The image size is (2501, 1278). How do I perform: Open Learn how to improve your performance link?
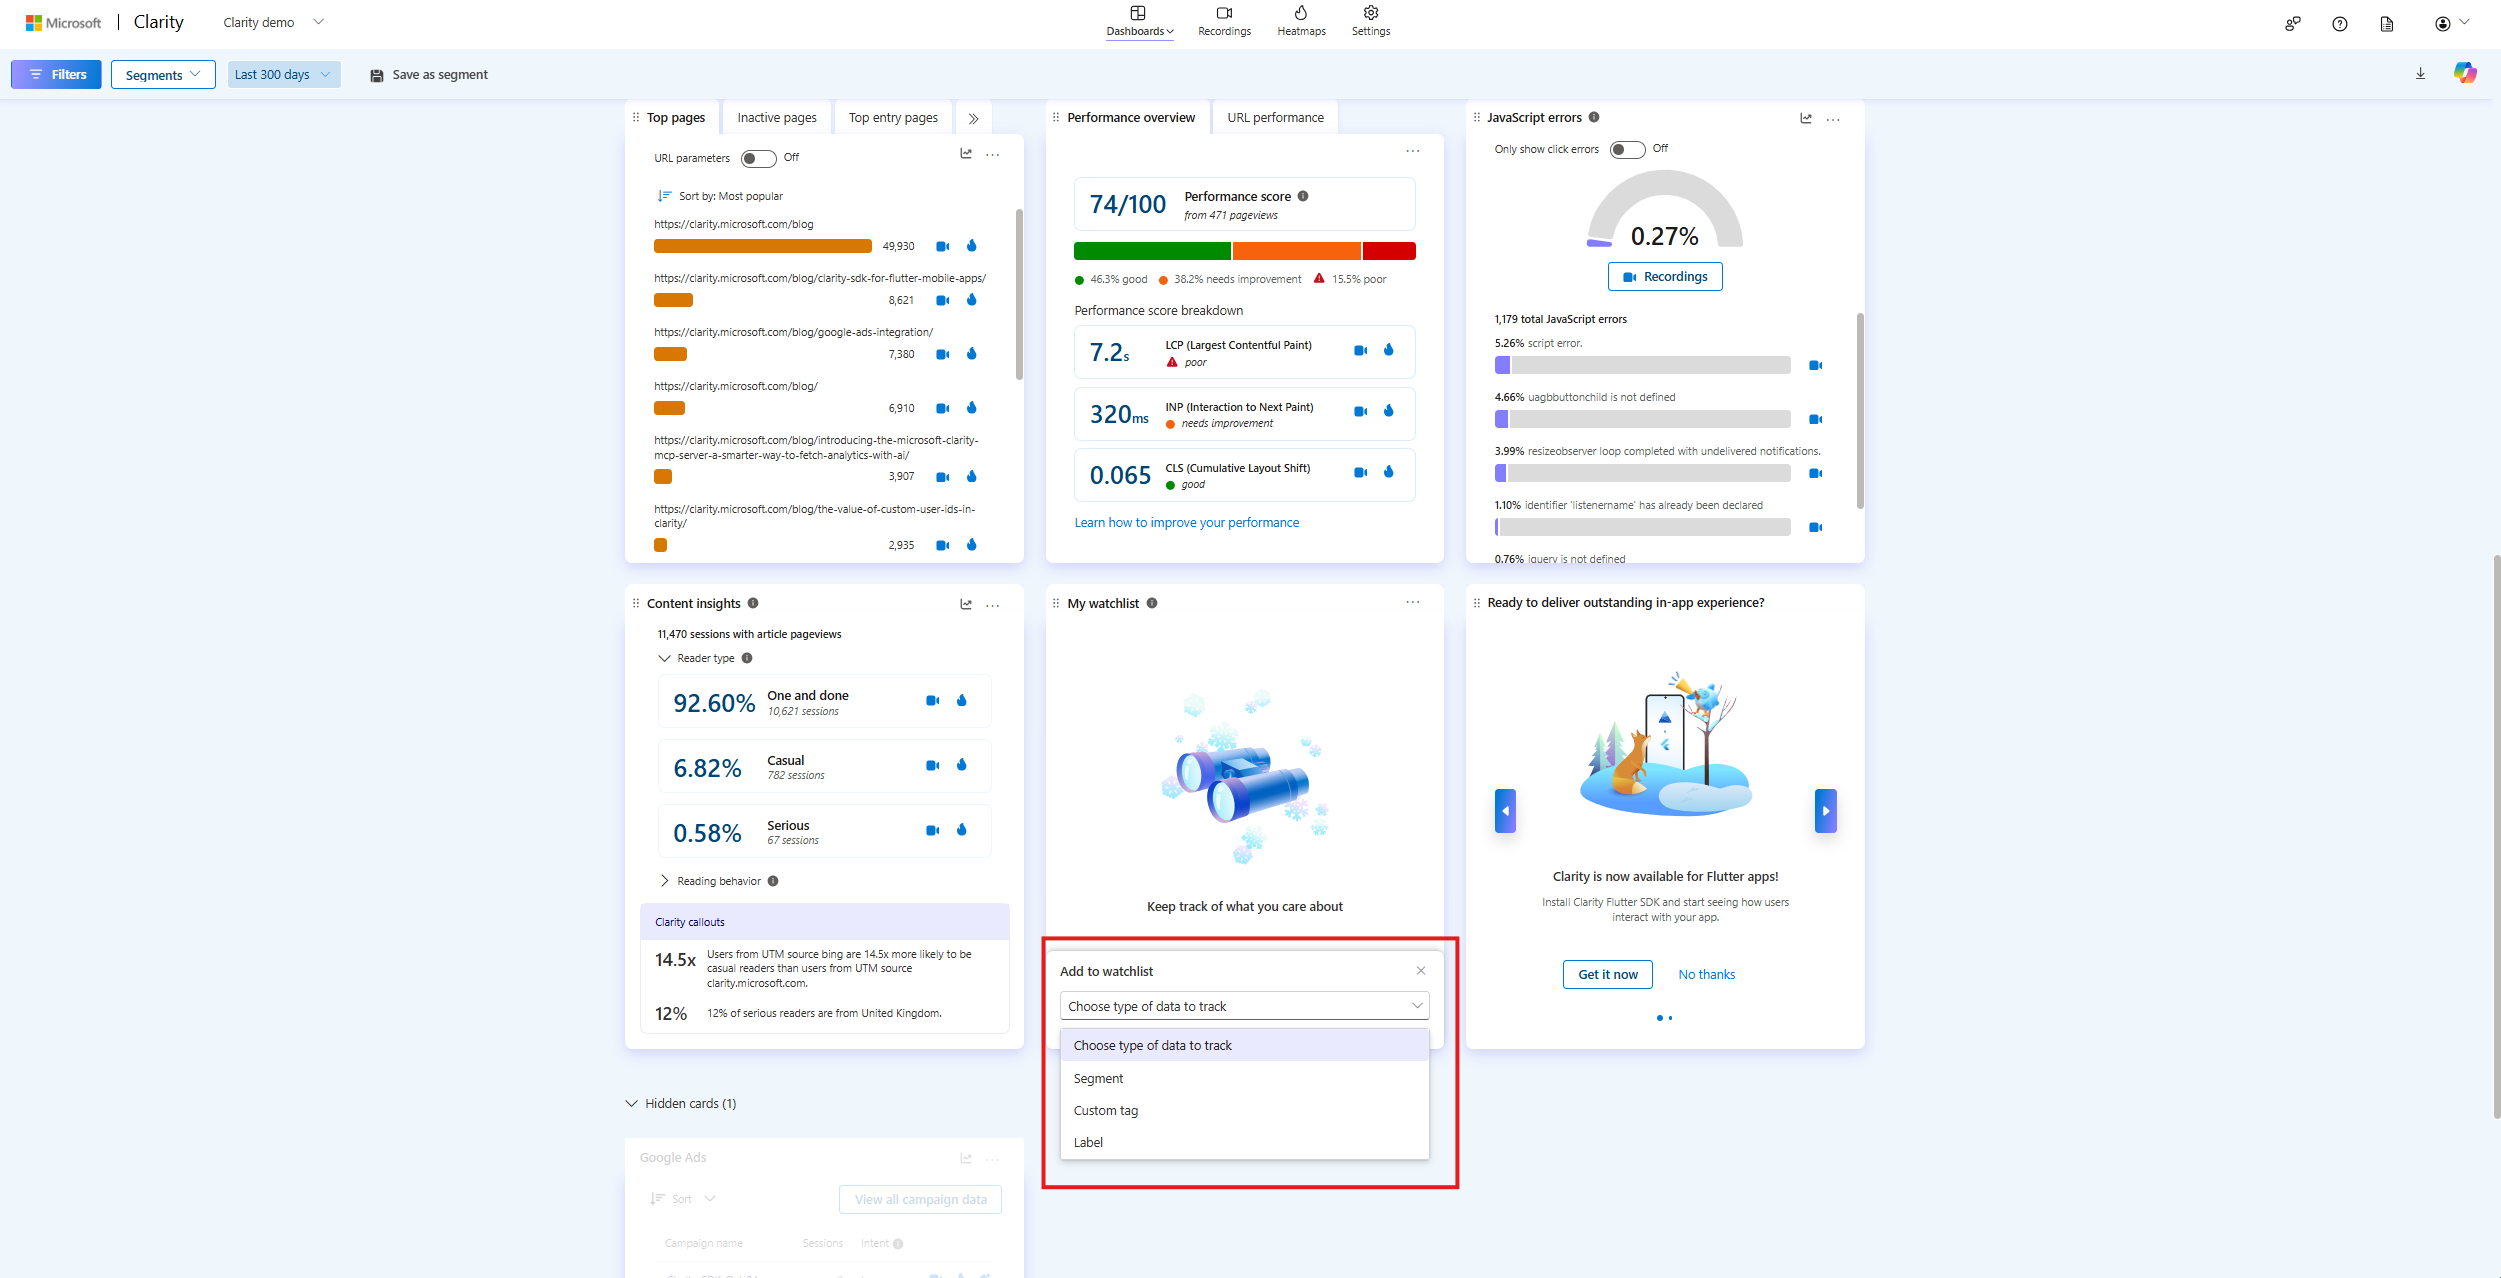tap(1186, 522)
